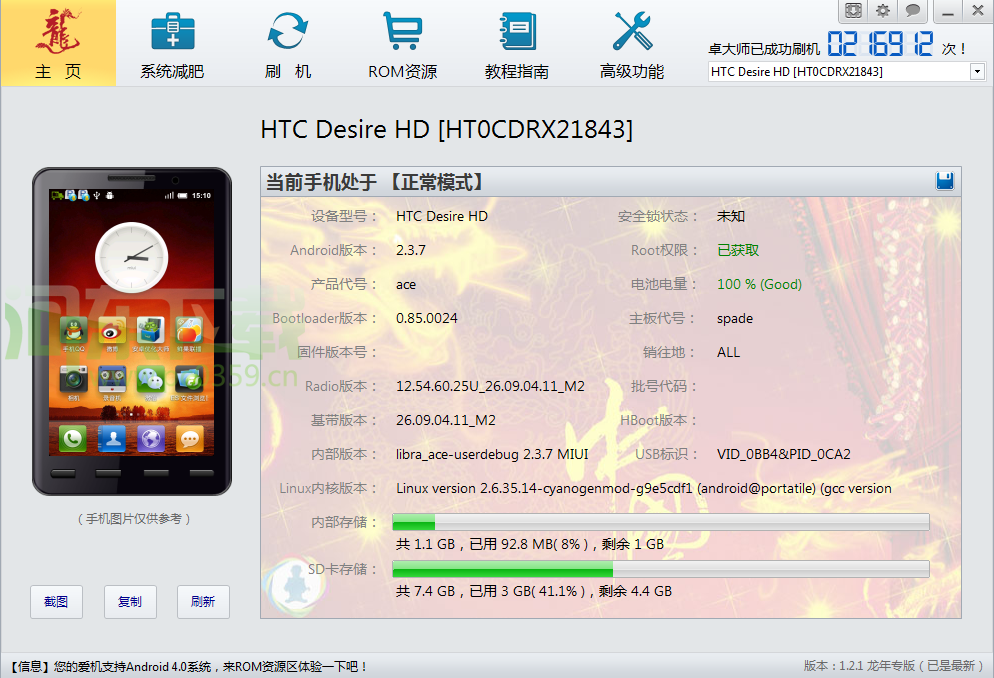This screenshot has width=994, height=678.
Task: Open the HTC Desire HD device dropdown
Action: click(x=977, y=71)
